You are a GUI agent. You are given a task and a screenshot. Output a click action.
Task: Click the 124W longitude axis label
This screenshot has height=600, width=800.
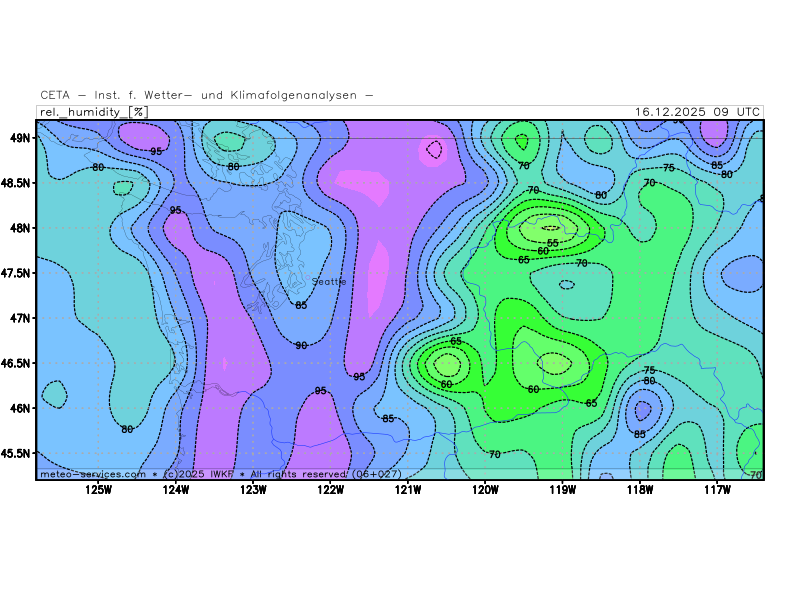[176, 489]
